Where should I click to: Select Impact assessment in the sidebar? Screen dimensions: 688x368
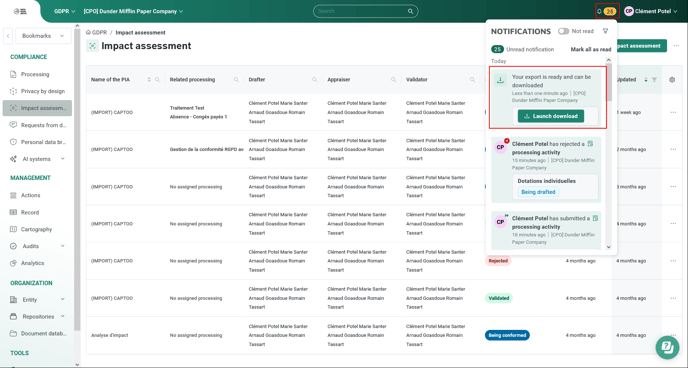[37, 108]
